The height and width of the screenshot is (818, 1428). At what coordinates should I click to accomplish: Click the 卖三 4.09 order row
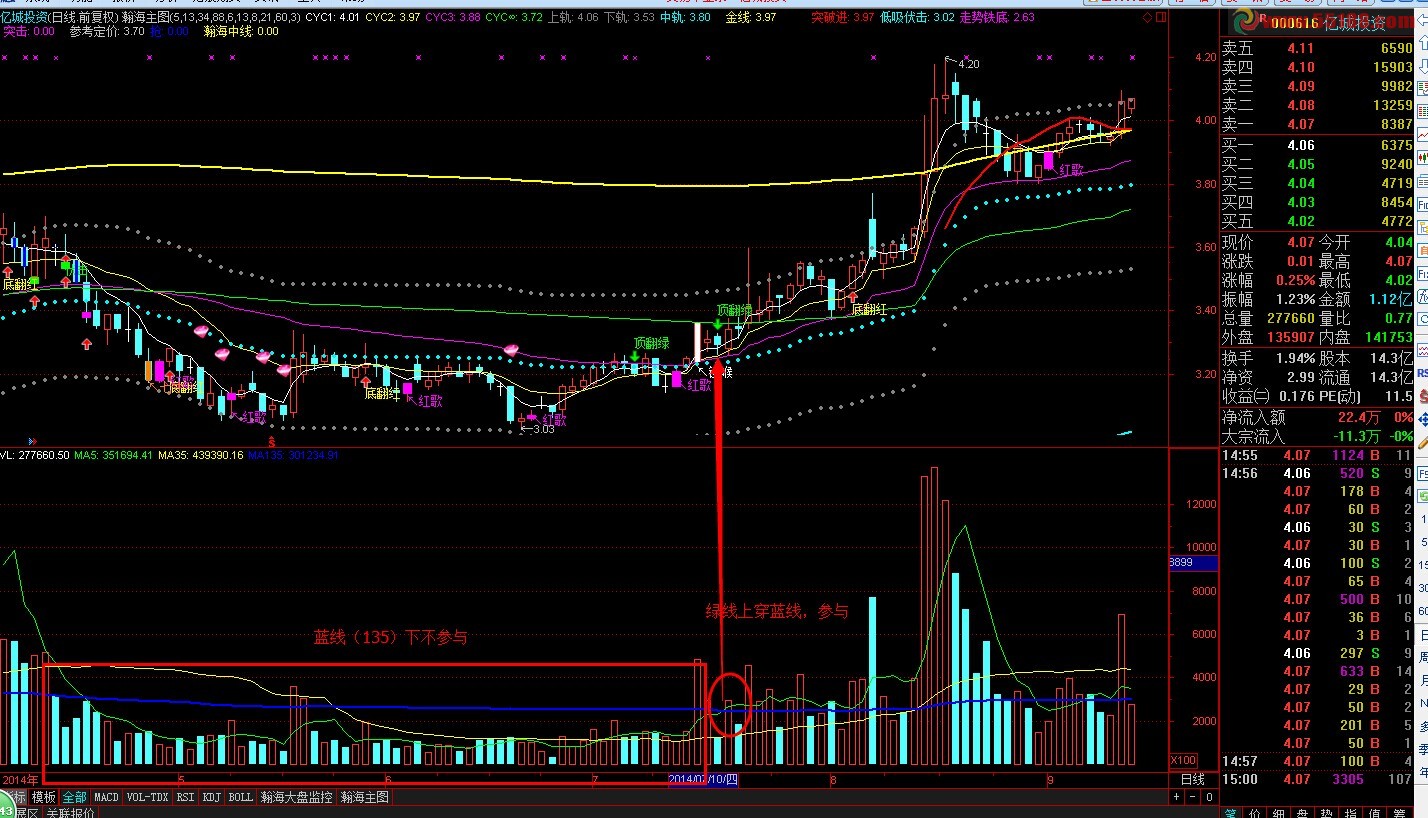click(x=1318, y=86)
